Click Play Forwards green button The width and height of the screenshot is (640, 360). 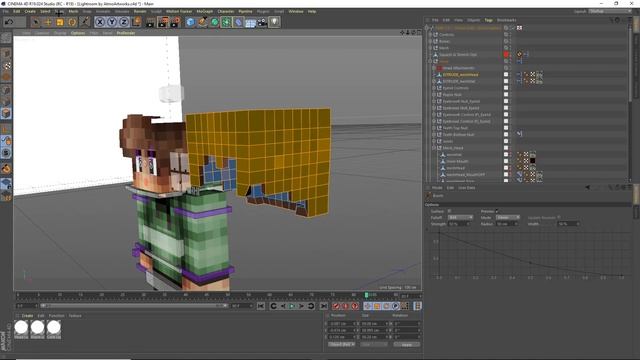292,306
